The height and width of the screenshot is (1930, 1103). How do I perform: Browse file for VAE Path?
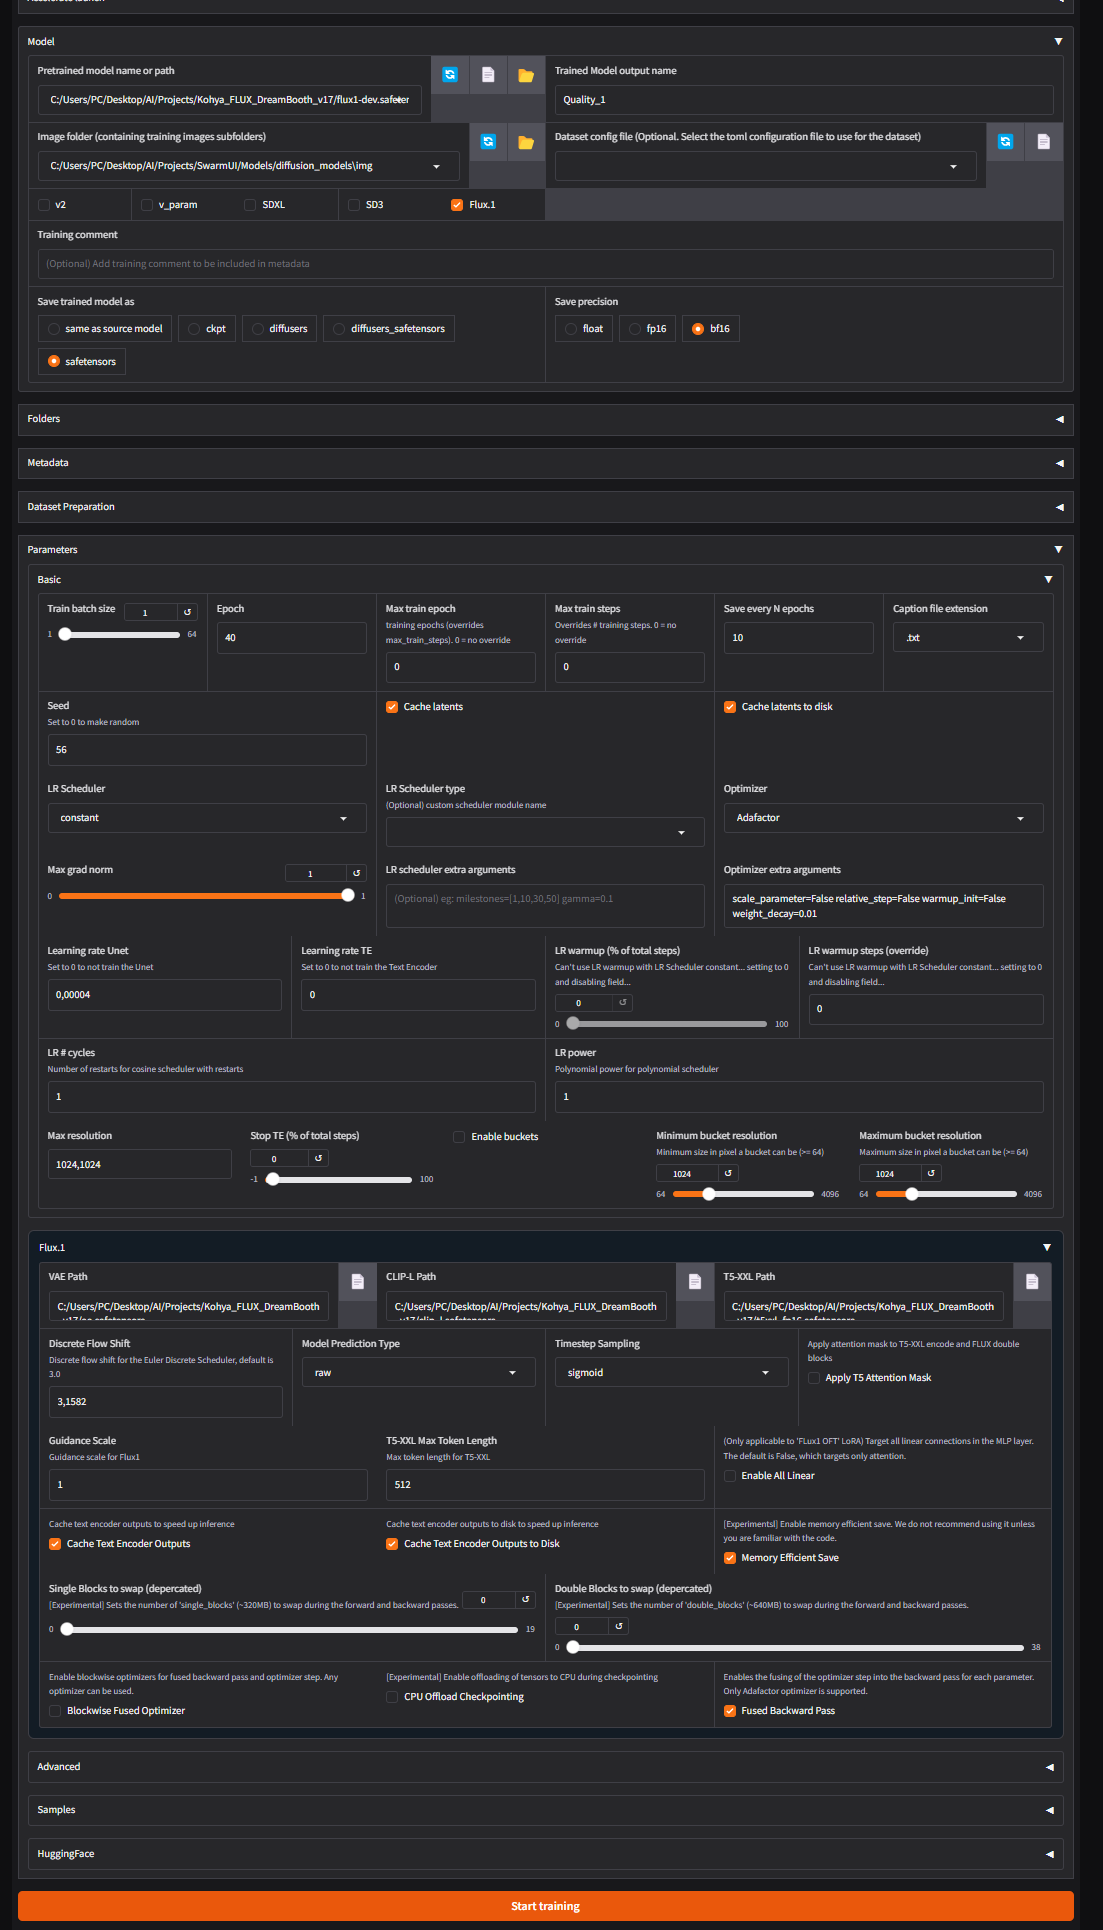(x=357, y=1282)
